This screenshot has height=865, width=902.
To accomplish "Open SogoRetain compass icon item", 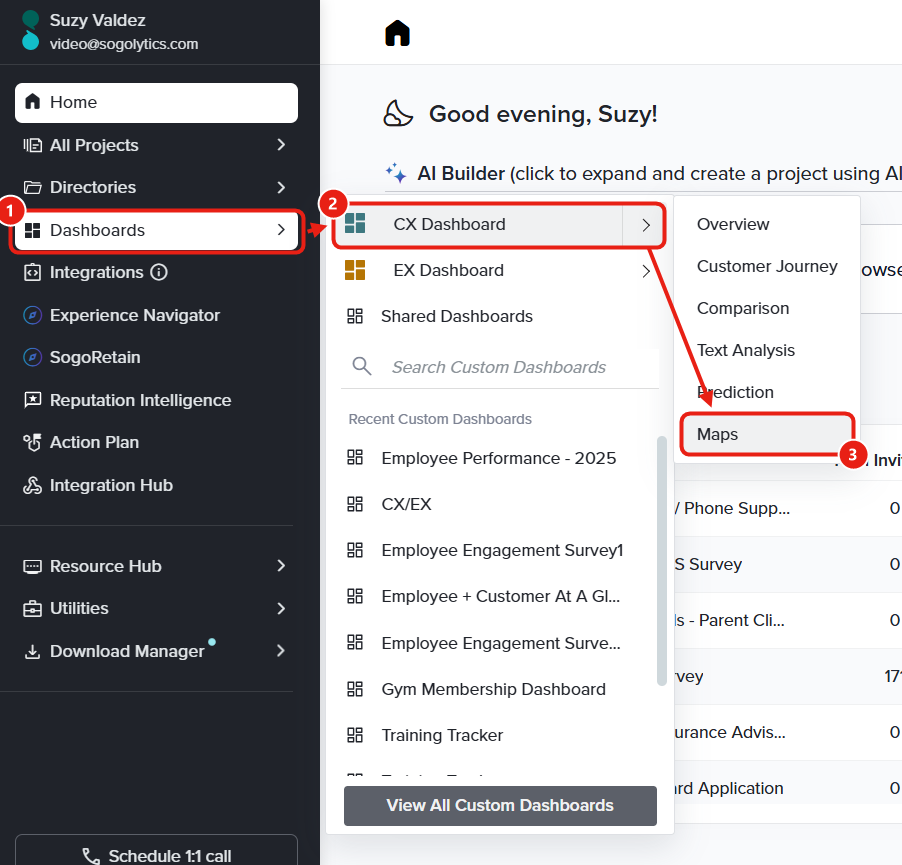I will click(x=33, y=357).
